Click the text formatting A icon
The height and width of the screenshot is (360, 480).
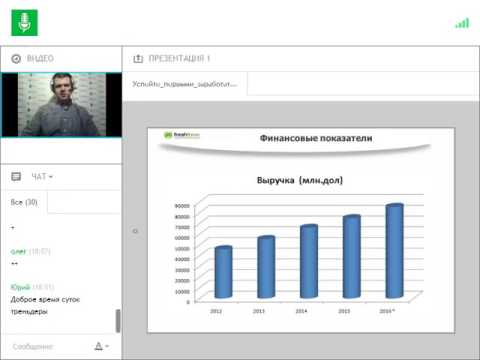click(x=98, y=346)
